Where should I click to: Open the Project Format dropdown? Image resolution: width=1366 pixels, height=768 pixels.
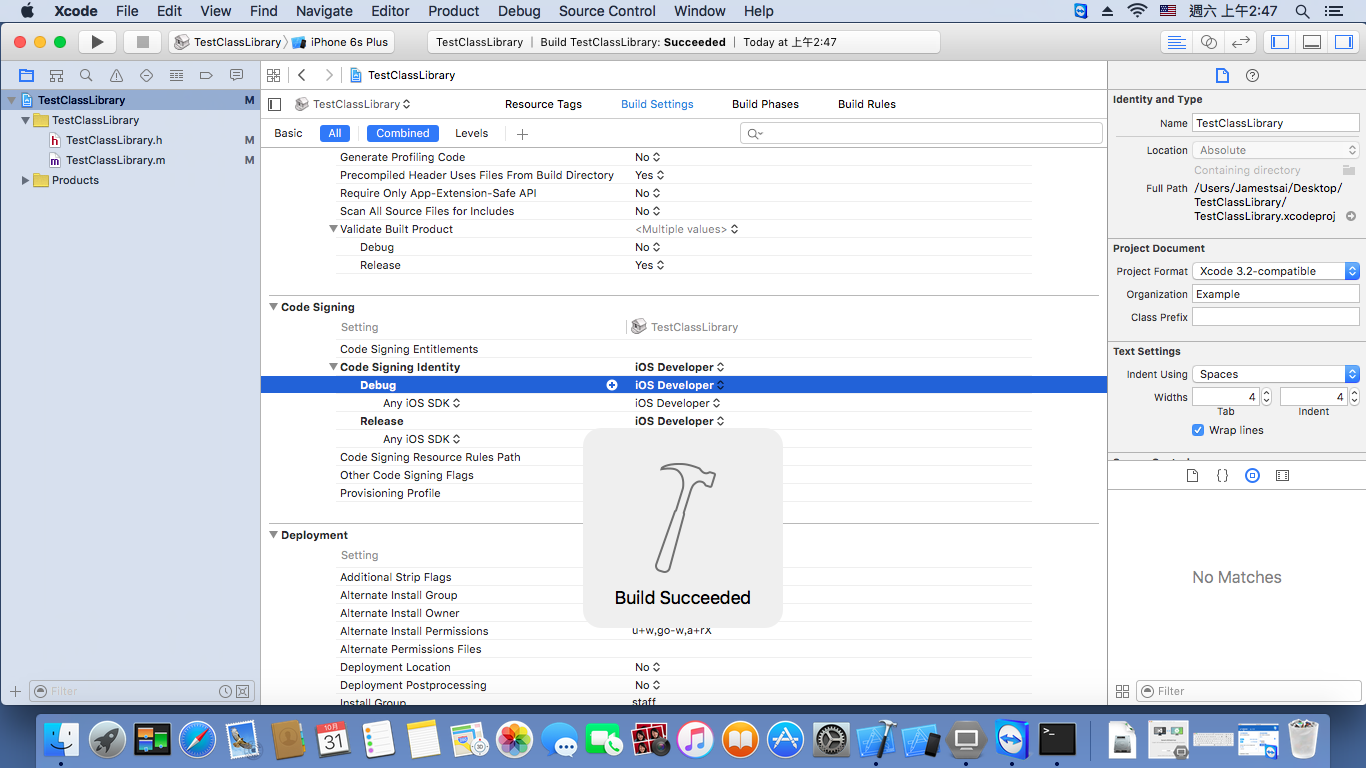coord(1276,271)
